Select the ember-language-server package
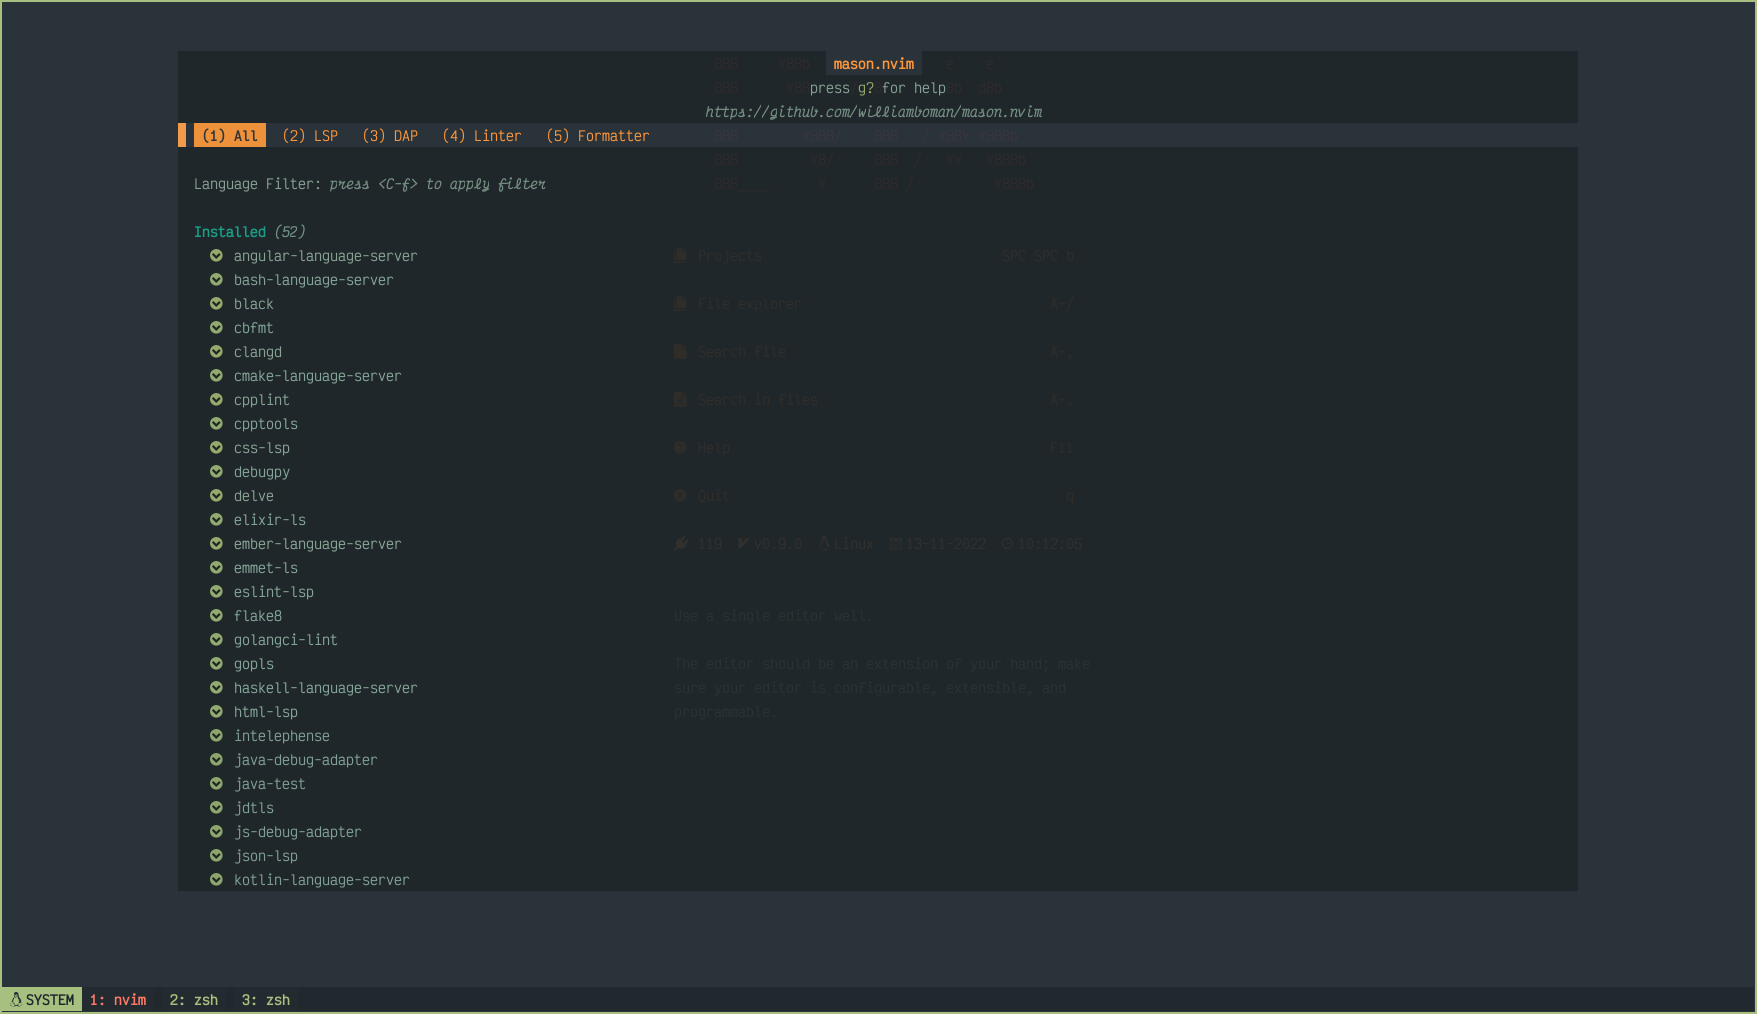 [x=318, y=544]
